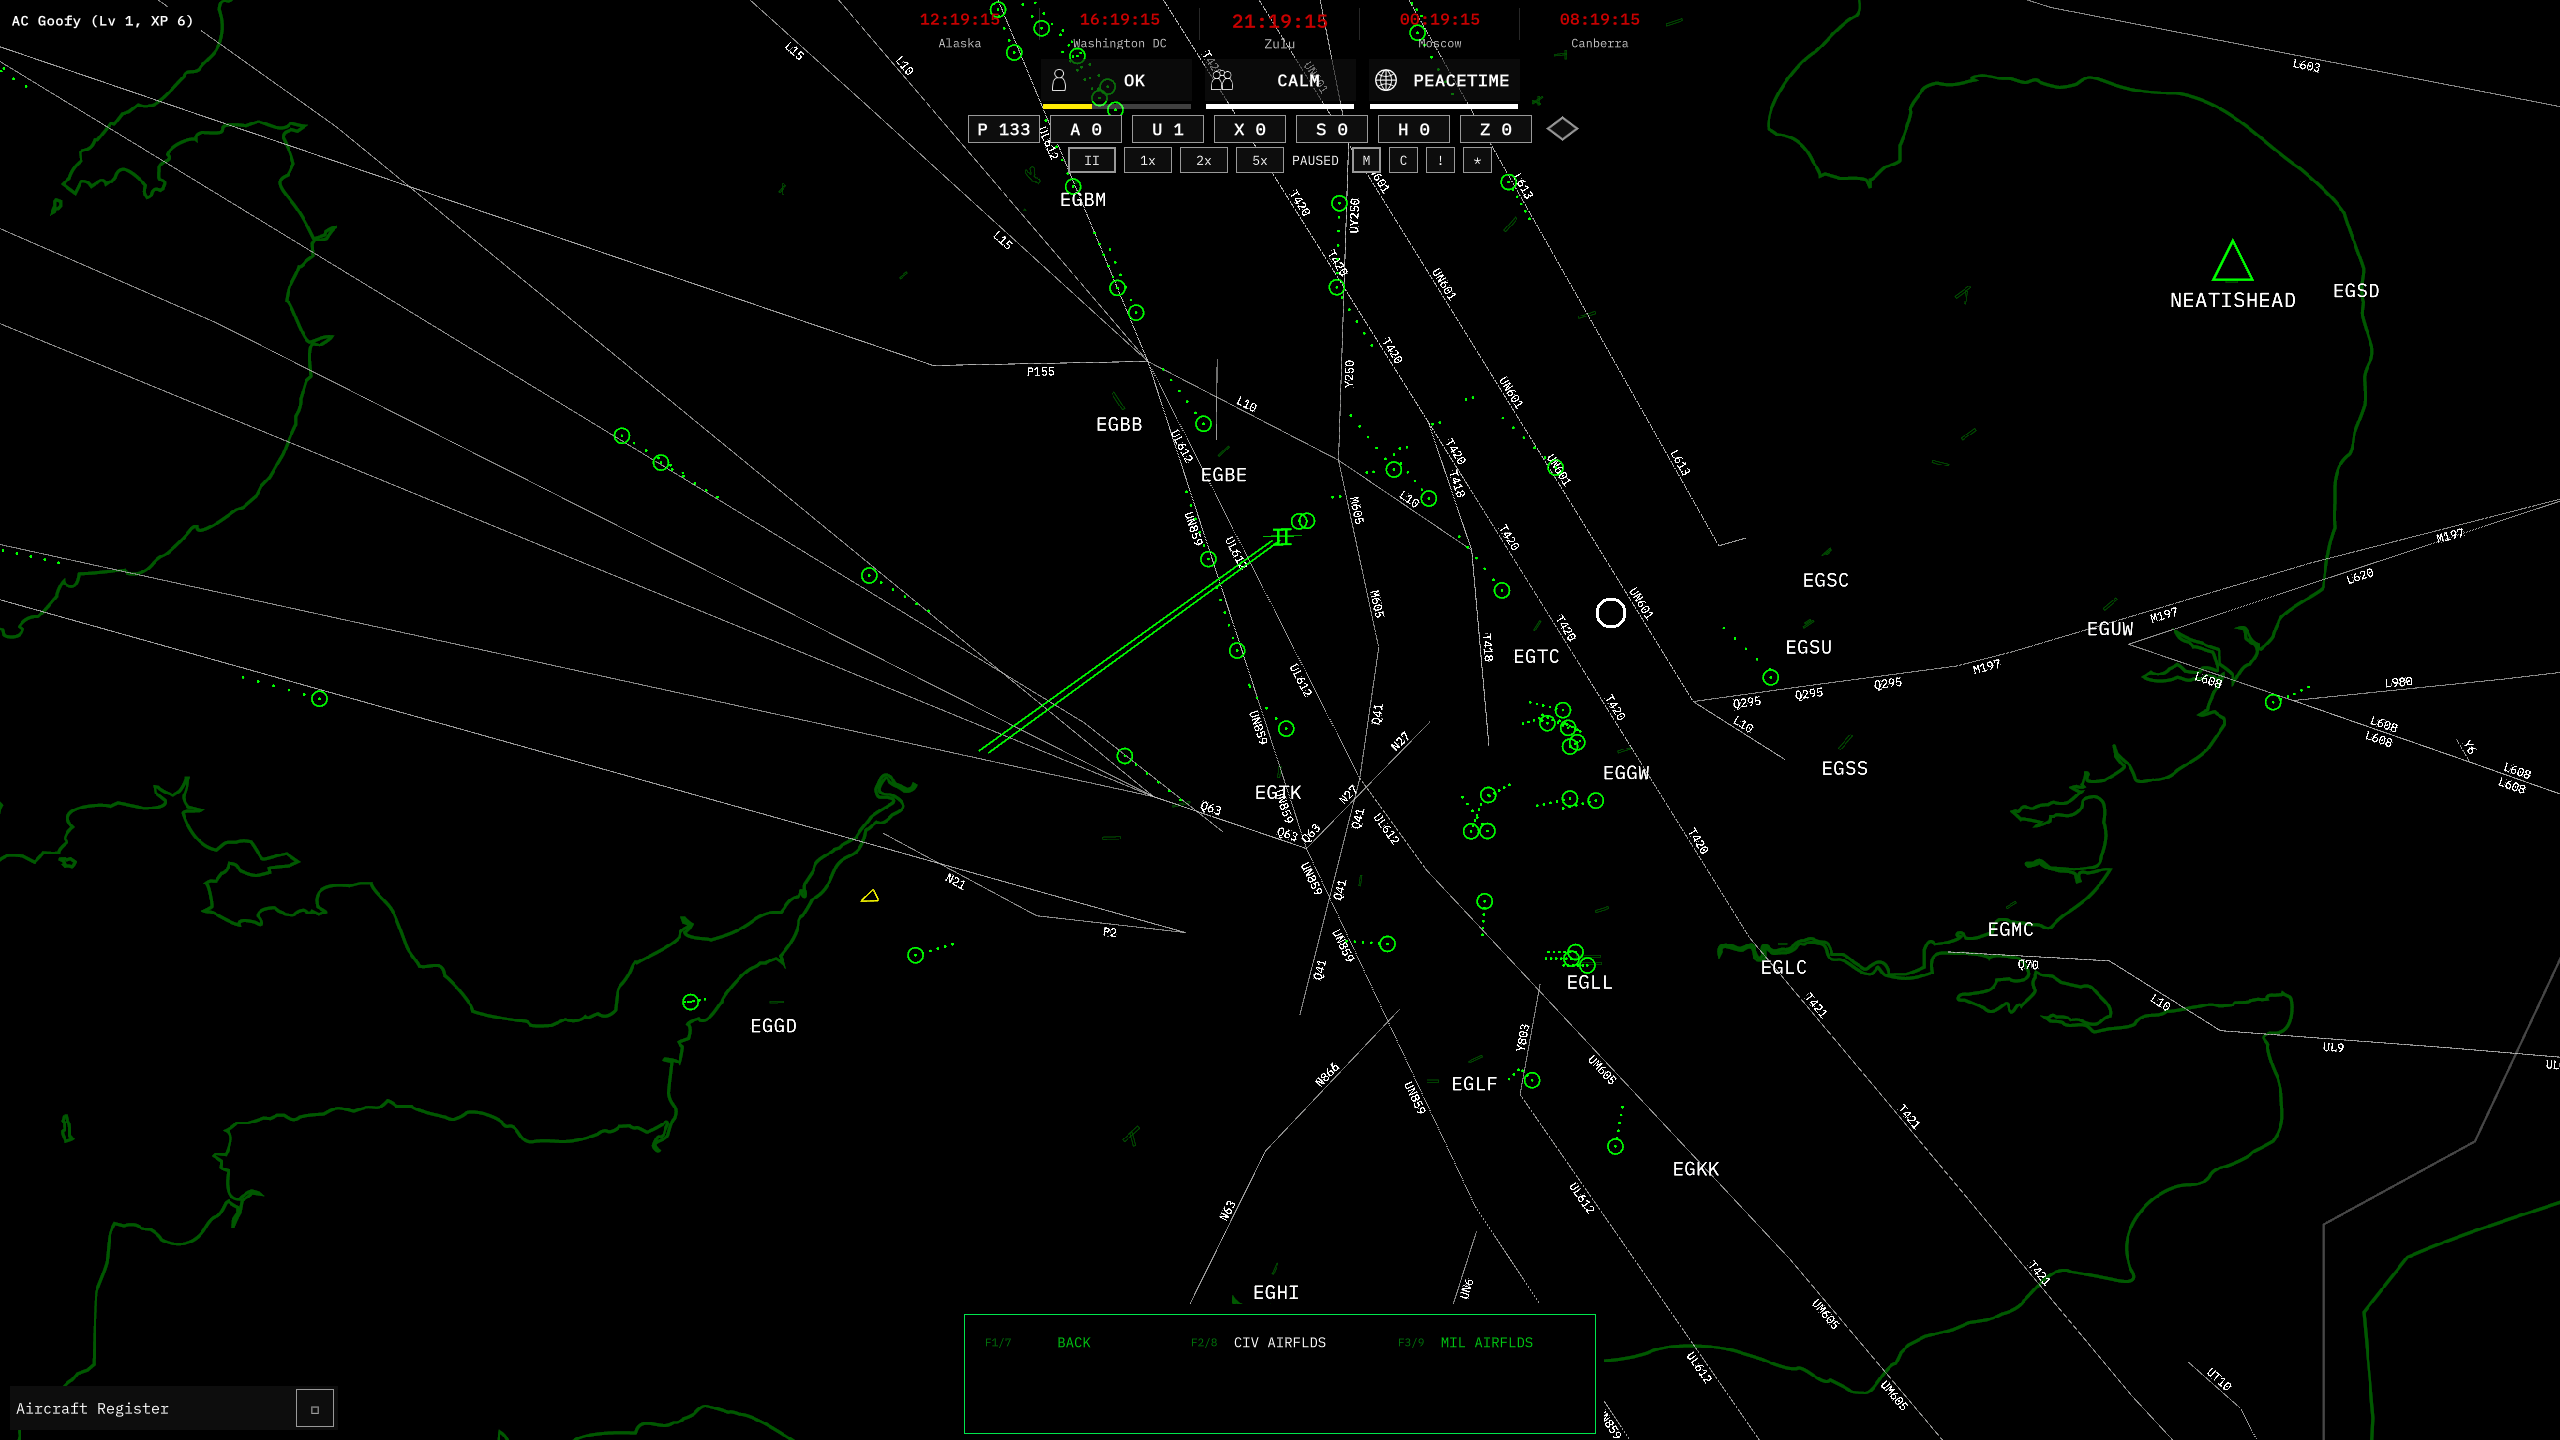Set simulation speed to 5x
Screen dimensions: 2560x1440
tap(1259, 160)
